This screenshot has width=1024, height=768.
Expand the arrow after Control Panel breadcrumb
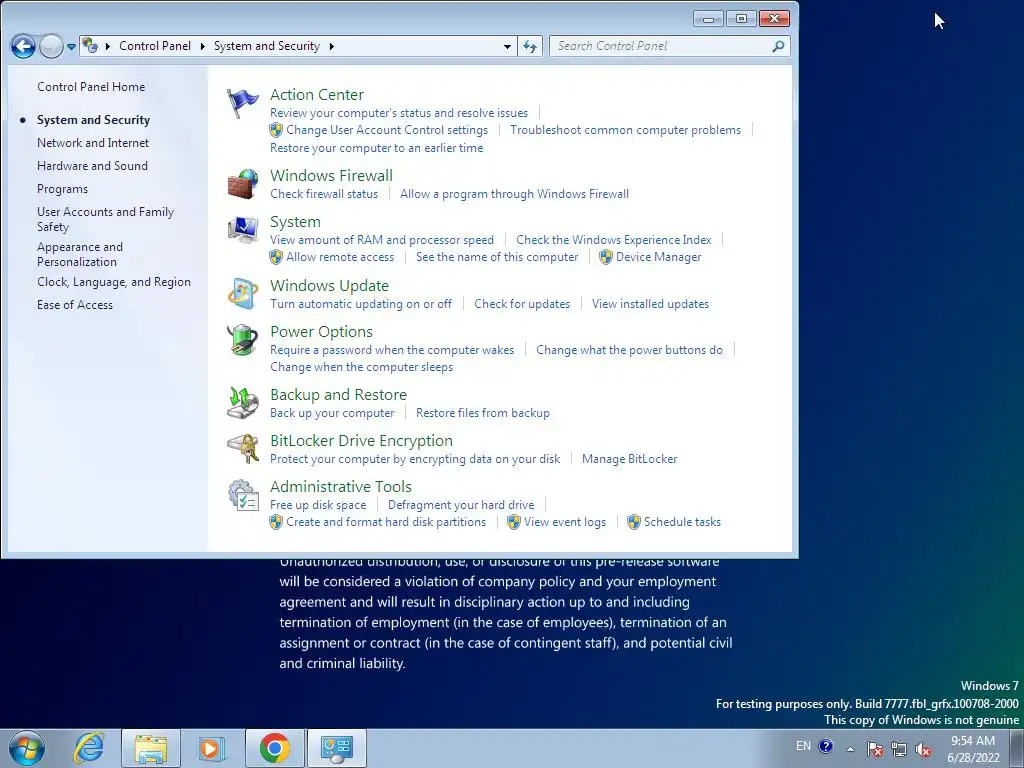click(202, 46)
